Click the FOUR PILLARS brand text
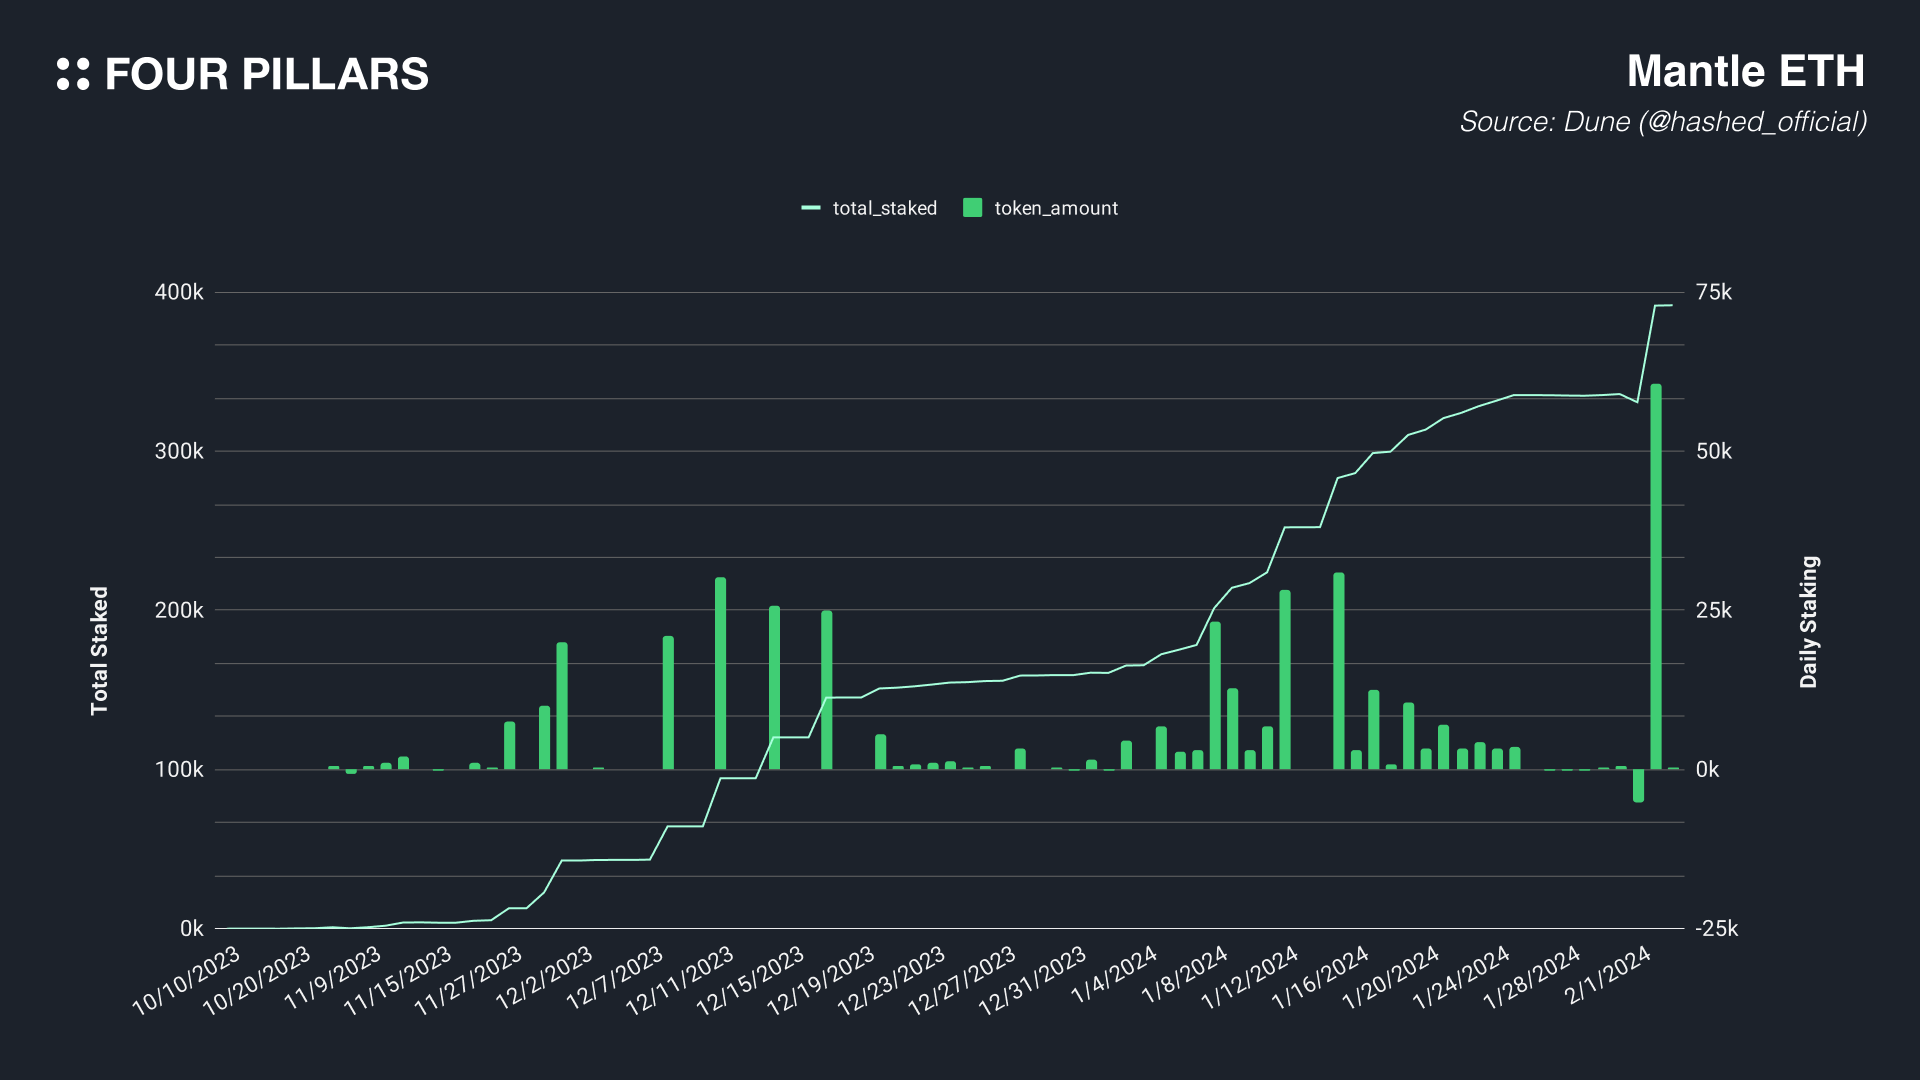 pos(266,75)
